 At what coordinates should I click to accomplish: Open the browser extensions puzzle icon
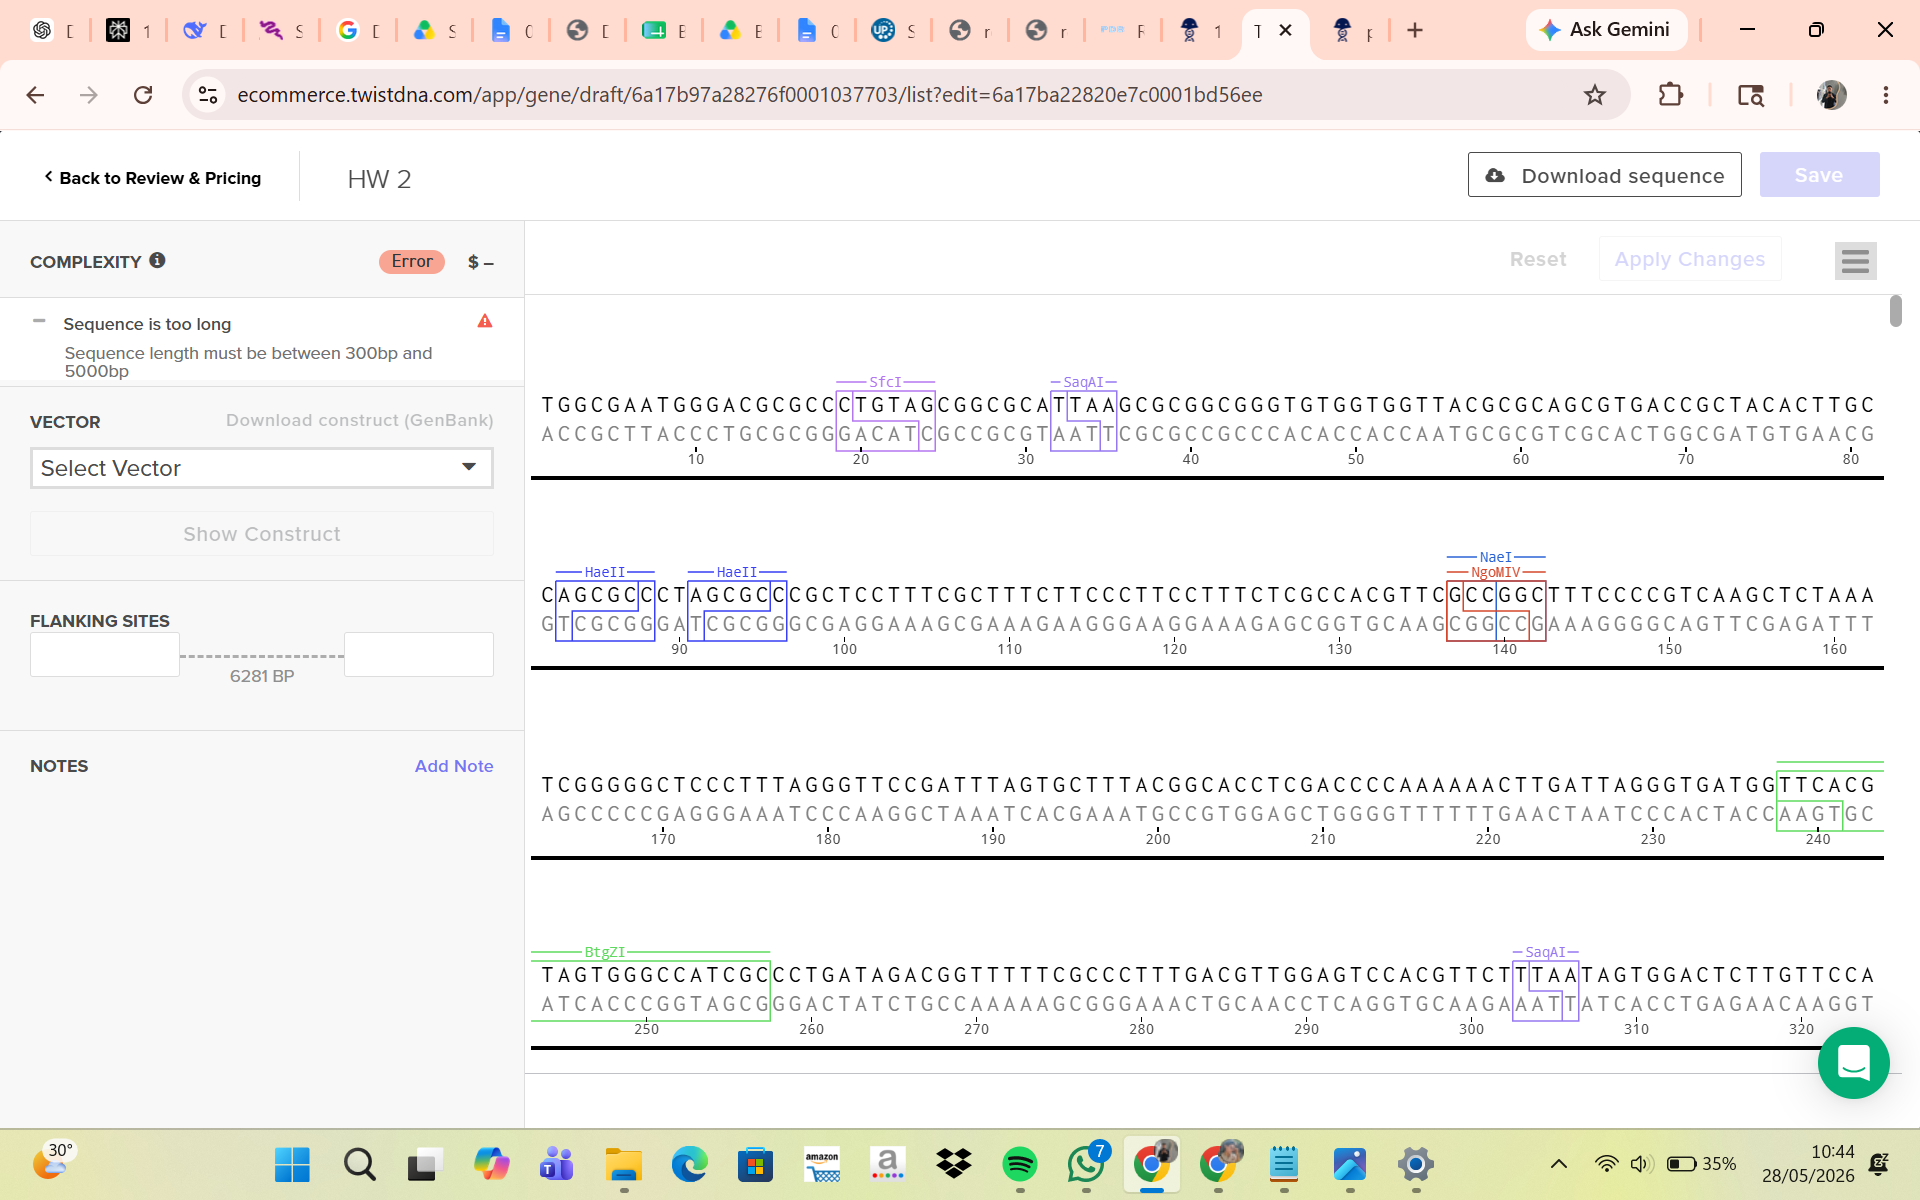[1670, 95]
